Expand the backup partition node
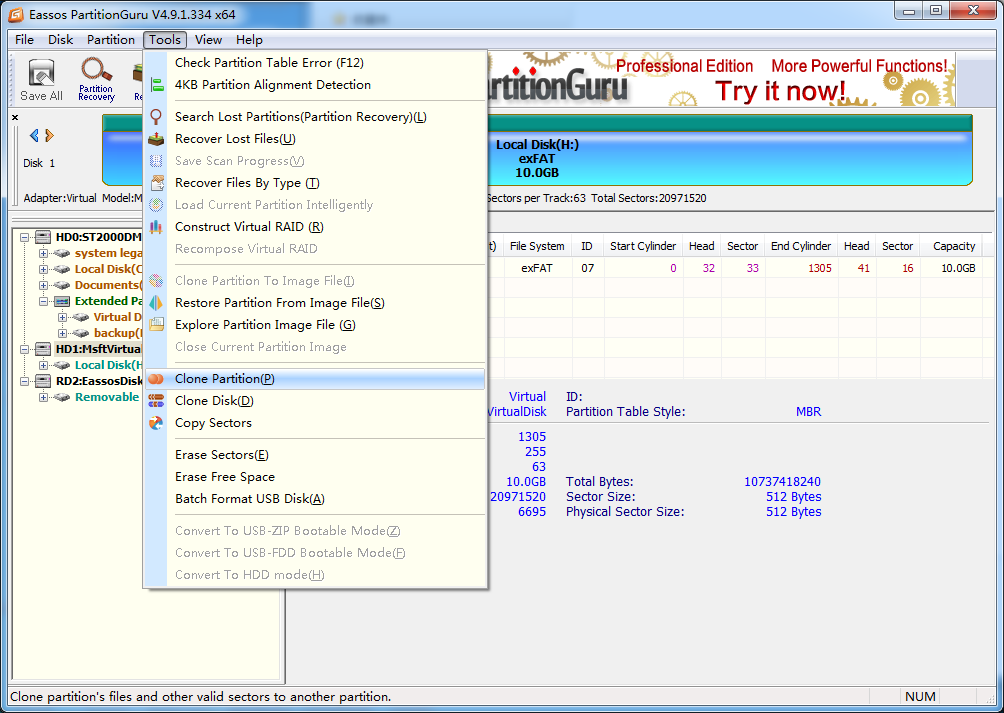This screenshot has width=1004, height=713. [63, 333]
